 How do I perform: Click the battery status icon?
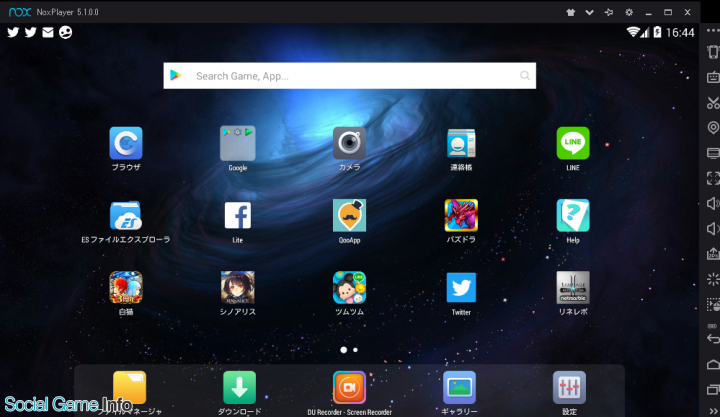click(x=658, y=32)
